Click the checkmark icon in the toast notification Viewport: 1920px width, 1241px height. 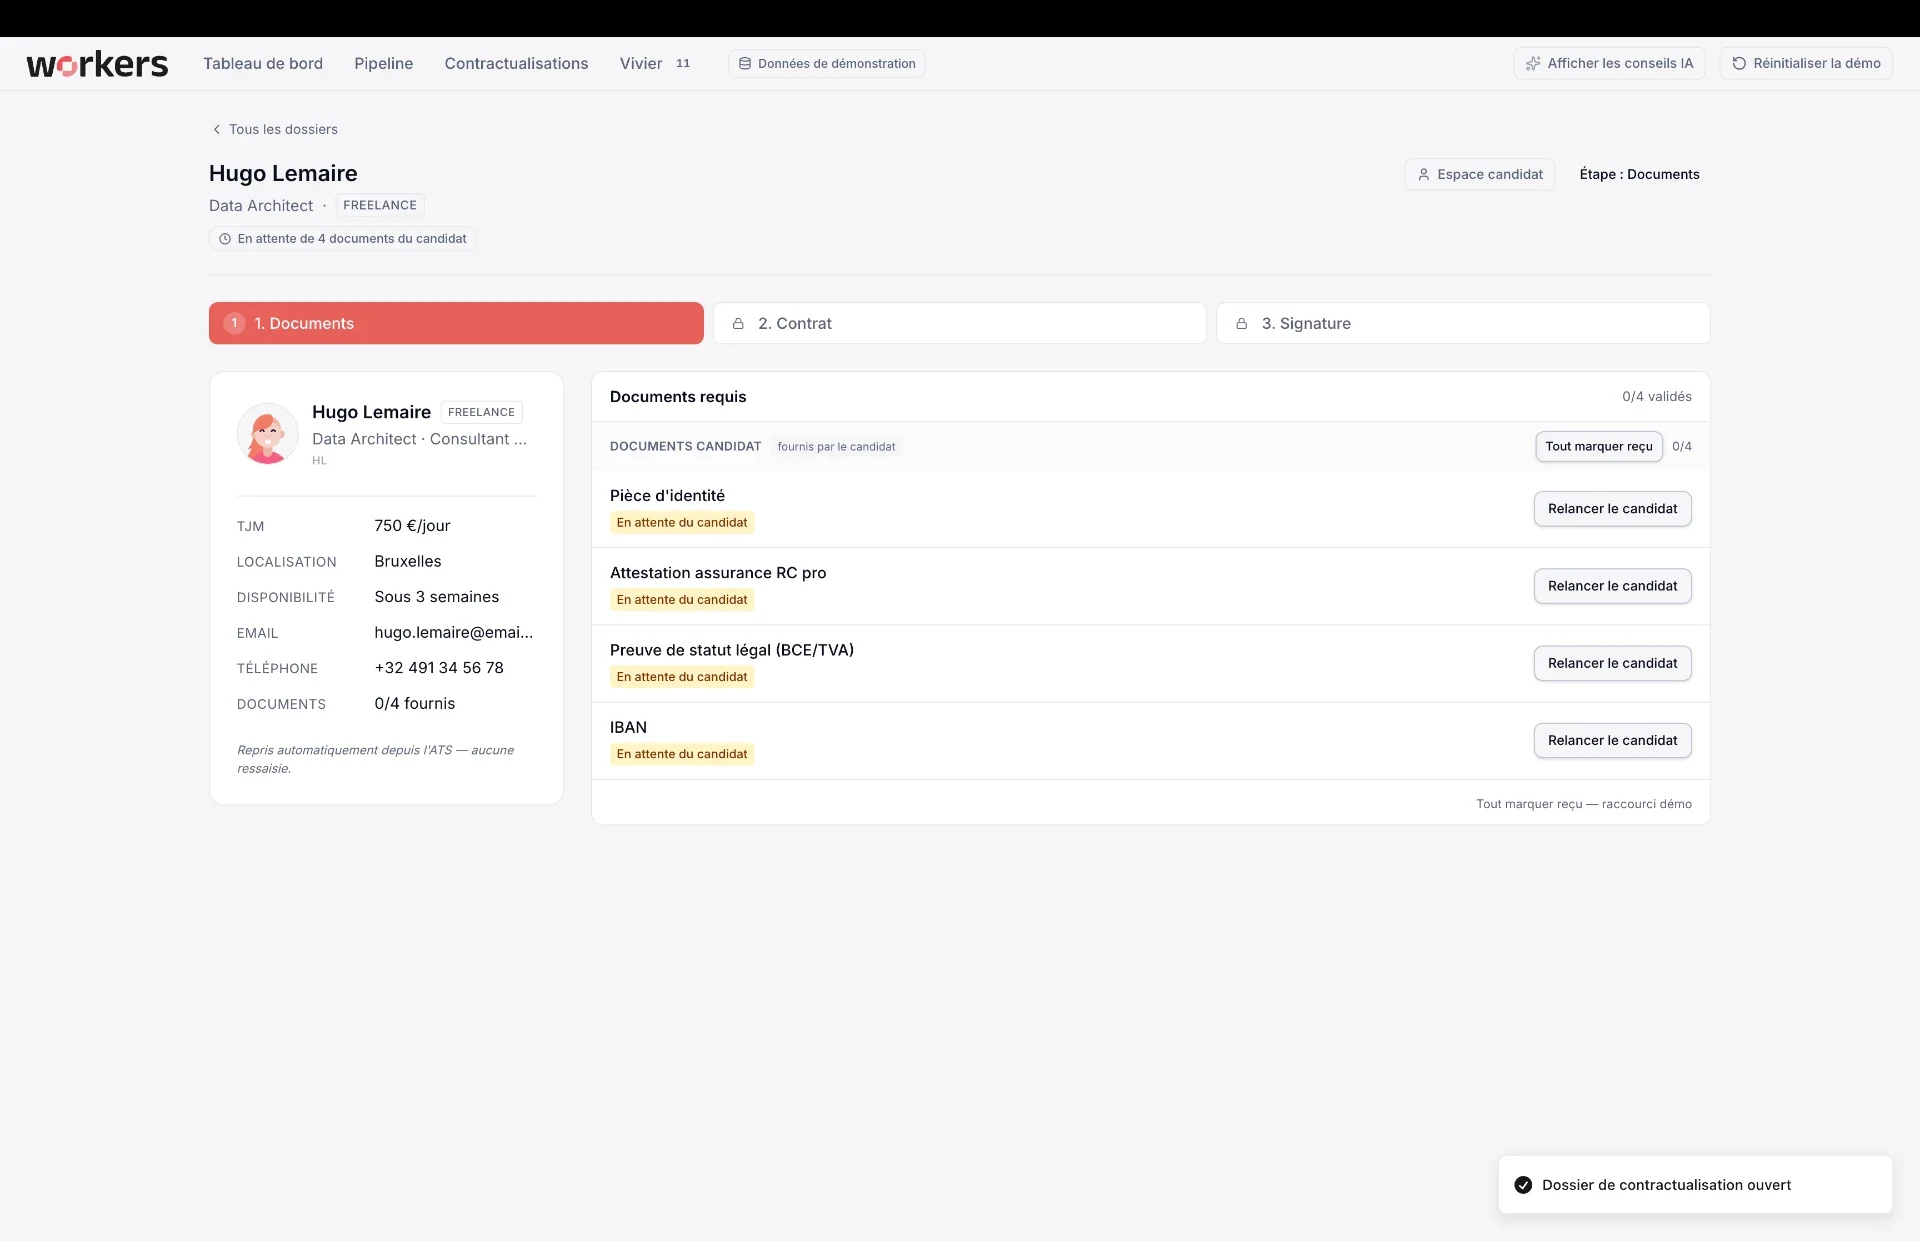click(x=1523, y=1185)
